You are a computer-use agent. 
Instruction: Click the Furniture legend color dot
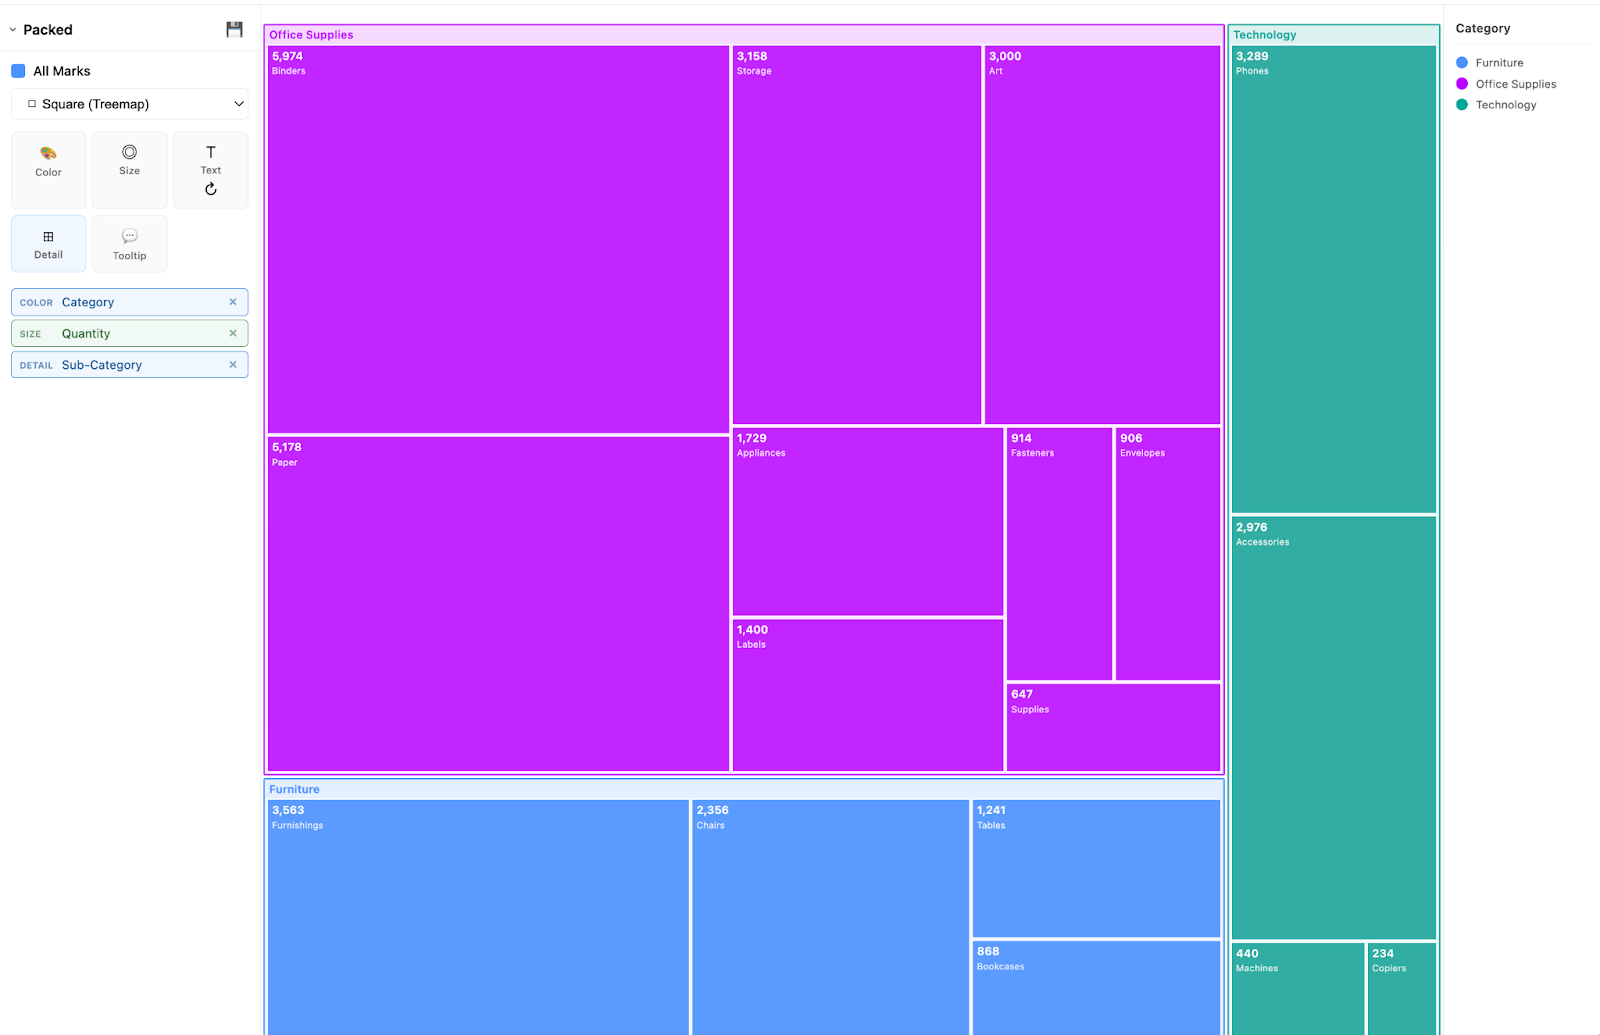point(1462,63)
